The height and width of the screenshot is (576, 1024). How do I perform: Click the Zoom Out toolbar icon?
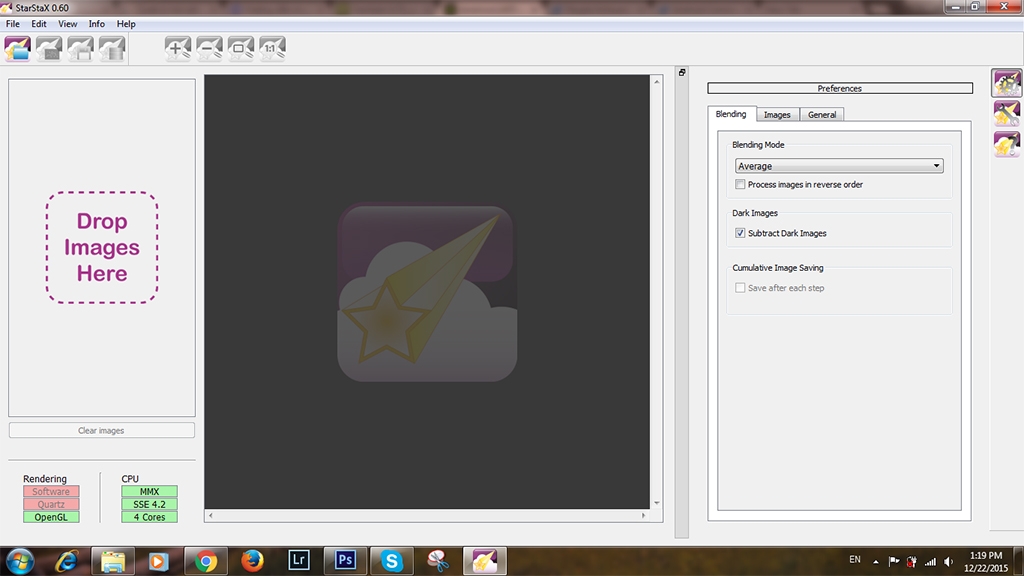[209, 49]
